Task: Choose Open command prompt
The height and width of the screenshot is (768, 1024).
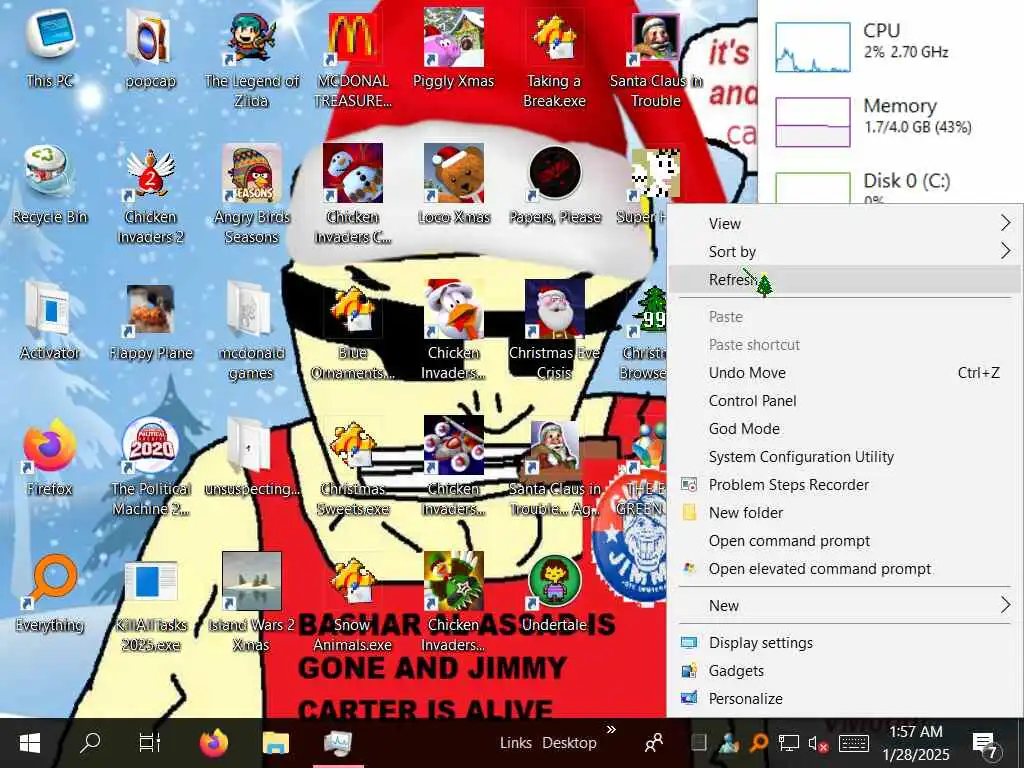Action: point(844,541)
